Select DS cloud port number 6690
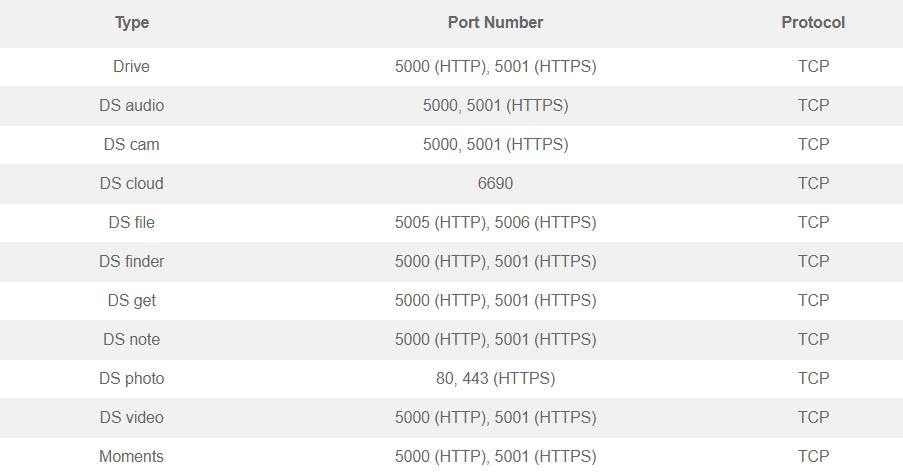This screenshot has width=903, height=476. pyautogui.click(x=495, y=184)
